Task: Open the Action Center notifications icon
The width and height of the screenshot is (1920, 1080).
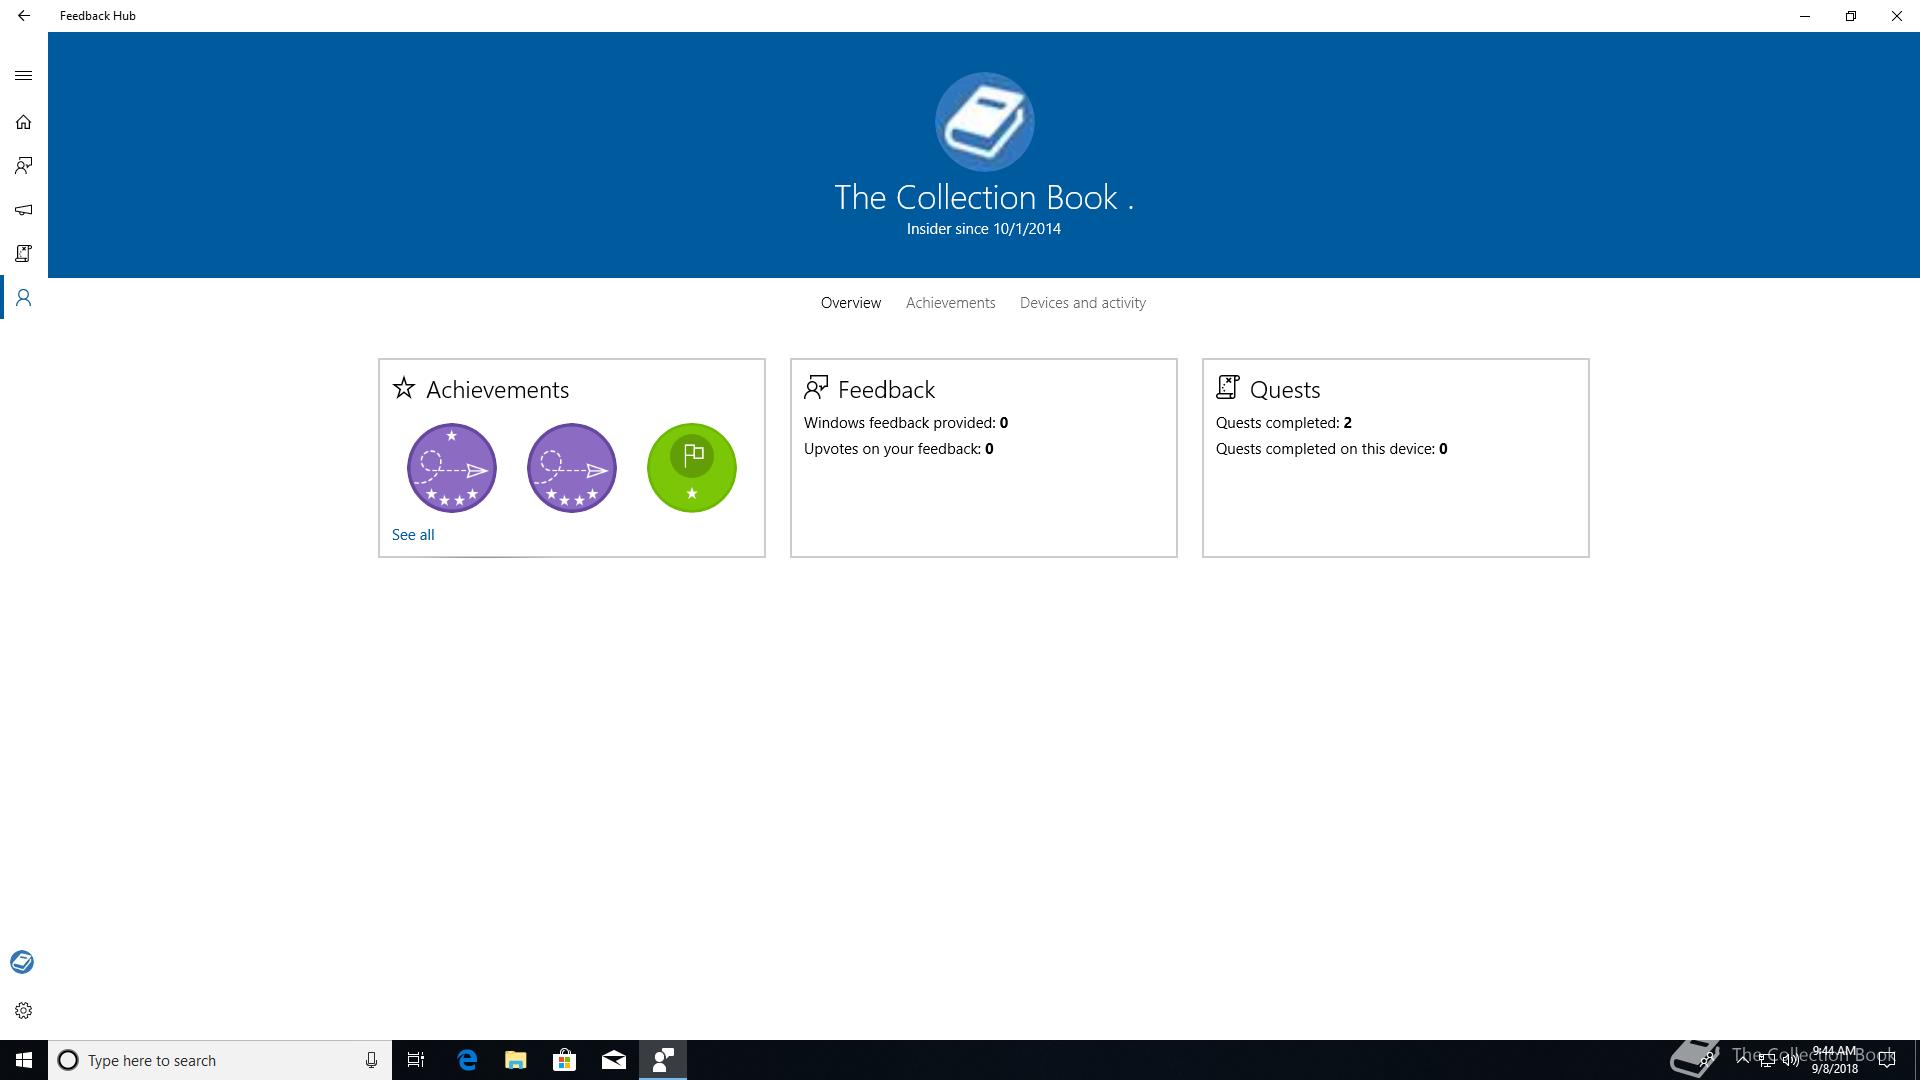Action: pos(1887,1060)
